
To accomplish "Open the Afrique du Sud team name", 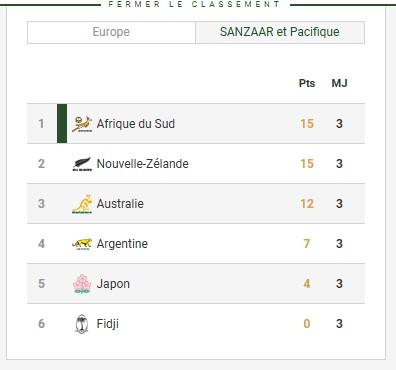I will click(136, 124).
